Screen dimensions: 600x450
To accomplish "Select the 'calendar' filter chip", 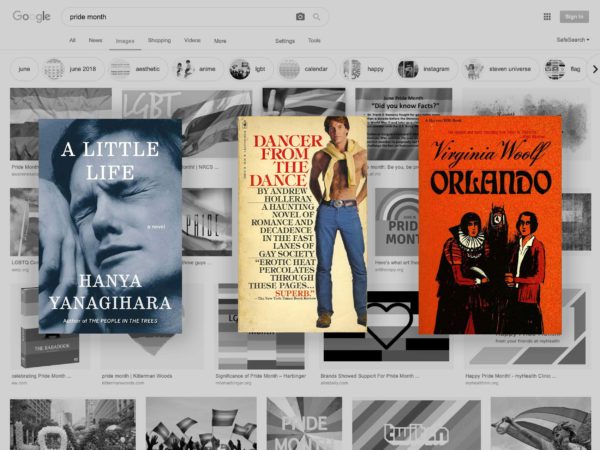I will coord(307,69).
